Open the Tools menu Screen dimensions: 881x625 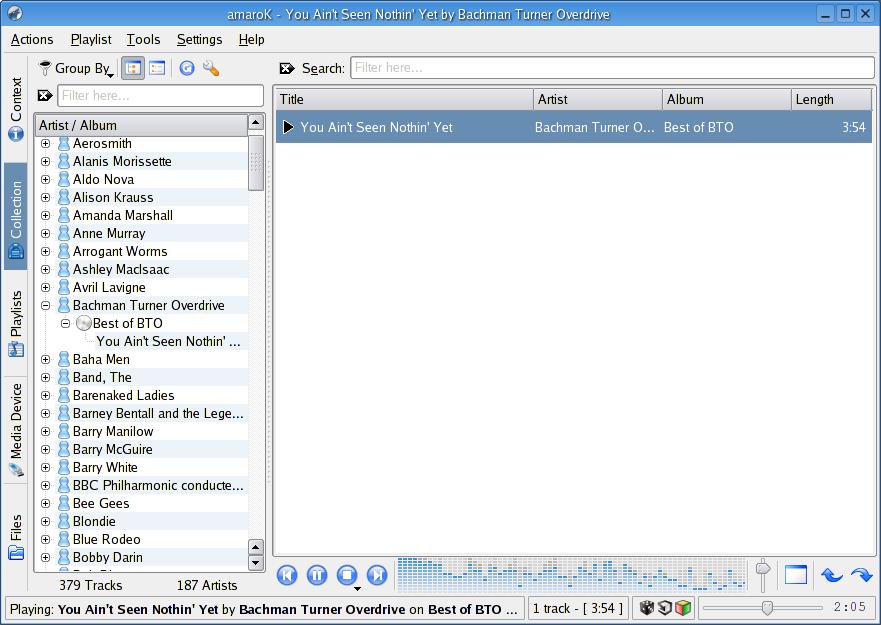143,39
